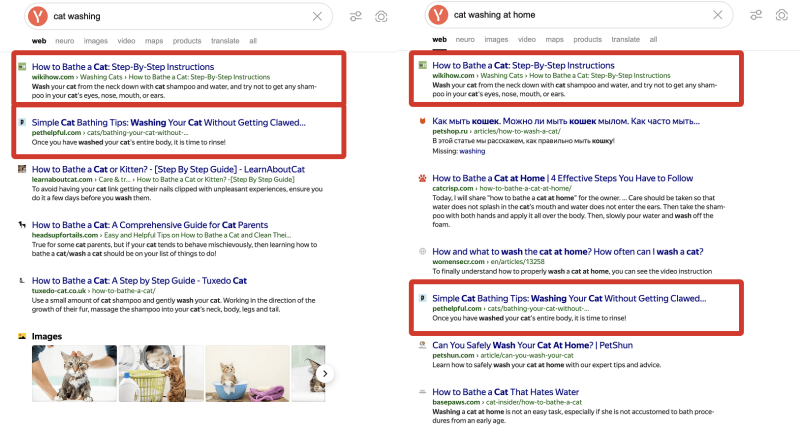Open 'Can You Safely Wash Your Cat At Home?'
Viewport: 800px width, 434px height.
coord(532,345)
